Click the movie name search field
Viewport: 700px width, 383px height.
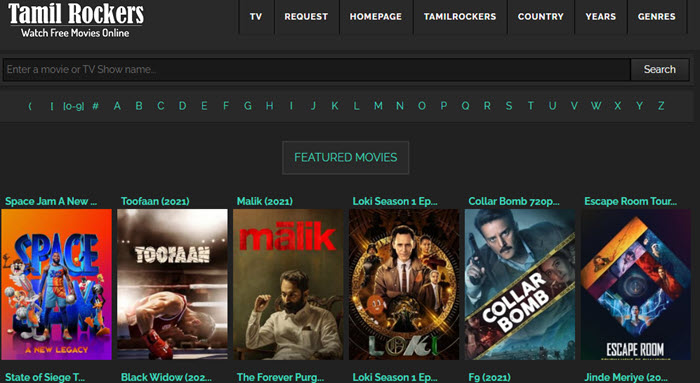(x=317, y=70)
